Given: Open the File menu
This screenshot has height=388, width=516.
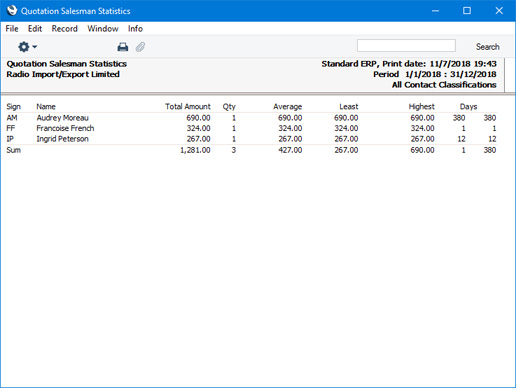Looking at the screenshot, I should pyautogui.click(x=12, y=29).
